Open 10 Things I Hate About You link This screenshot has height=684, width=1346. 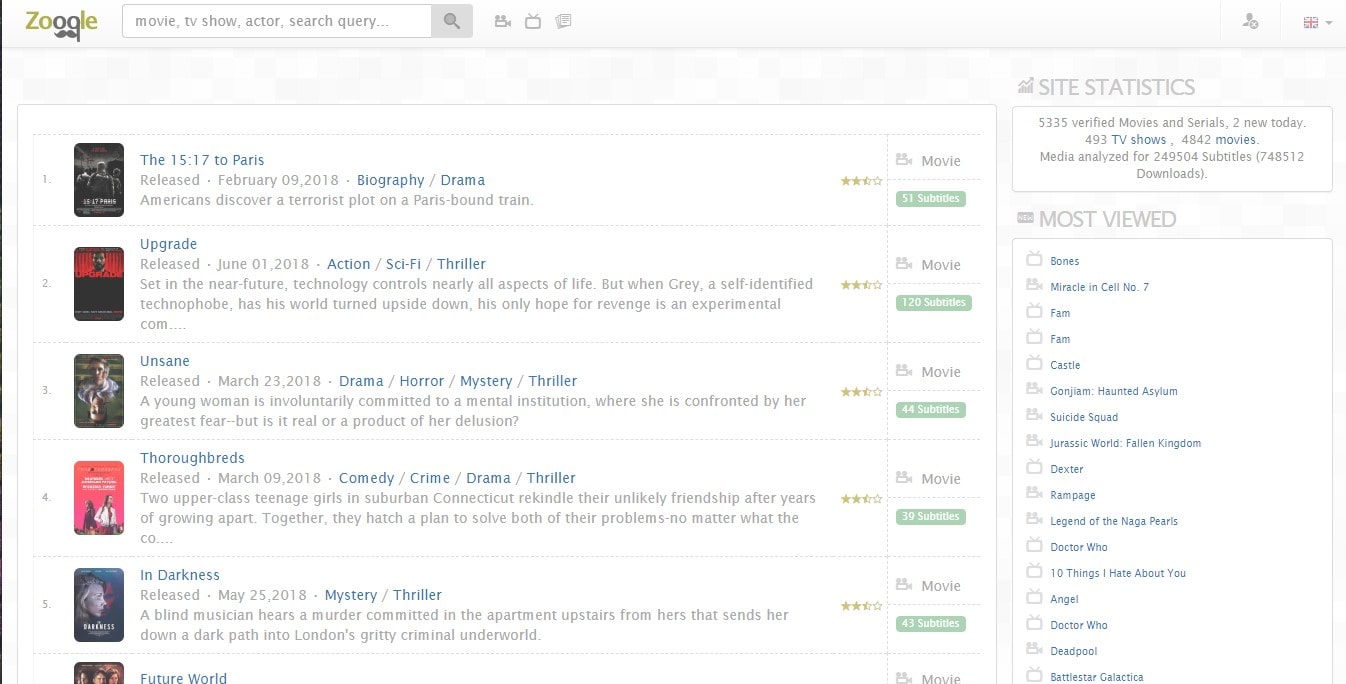point(1118,573)
